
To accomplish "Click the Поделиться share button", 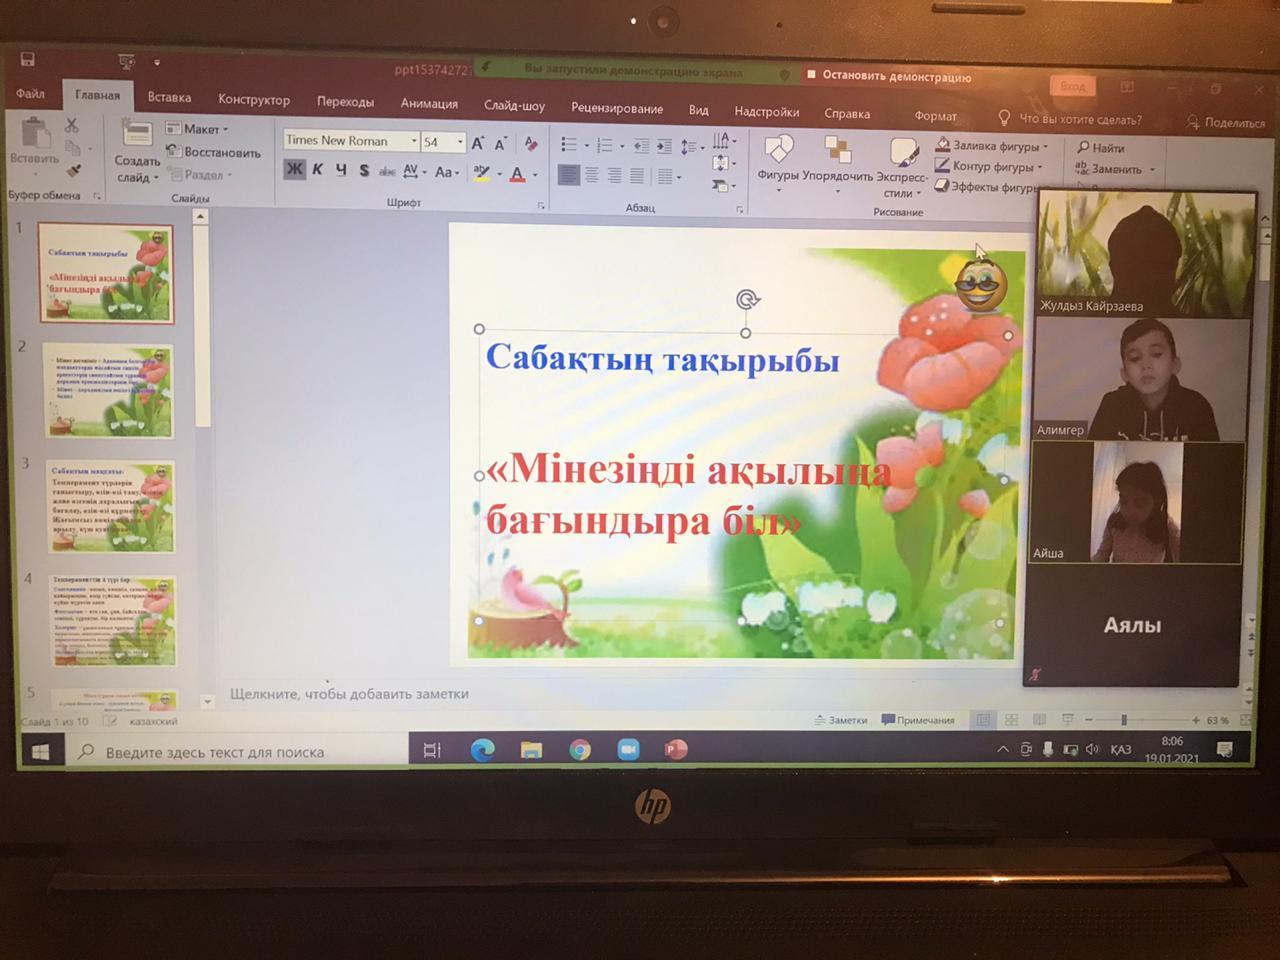I will pyautogui.click(x=1226, y=123).
